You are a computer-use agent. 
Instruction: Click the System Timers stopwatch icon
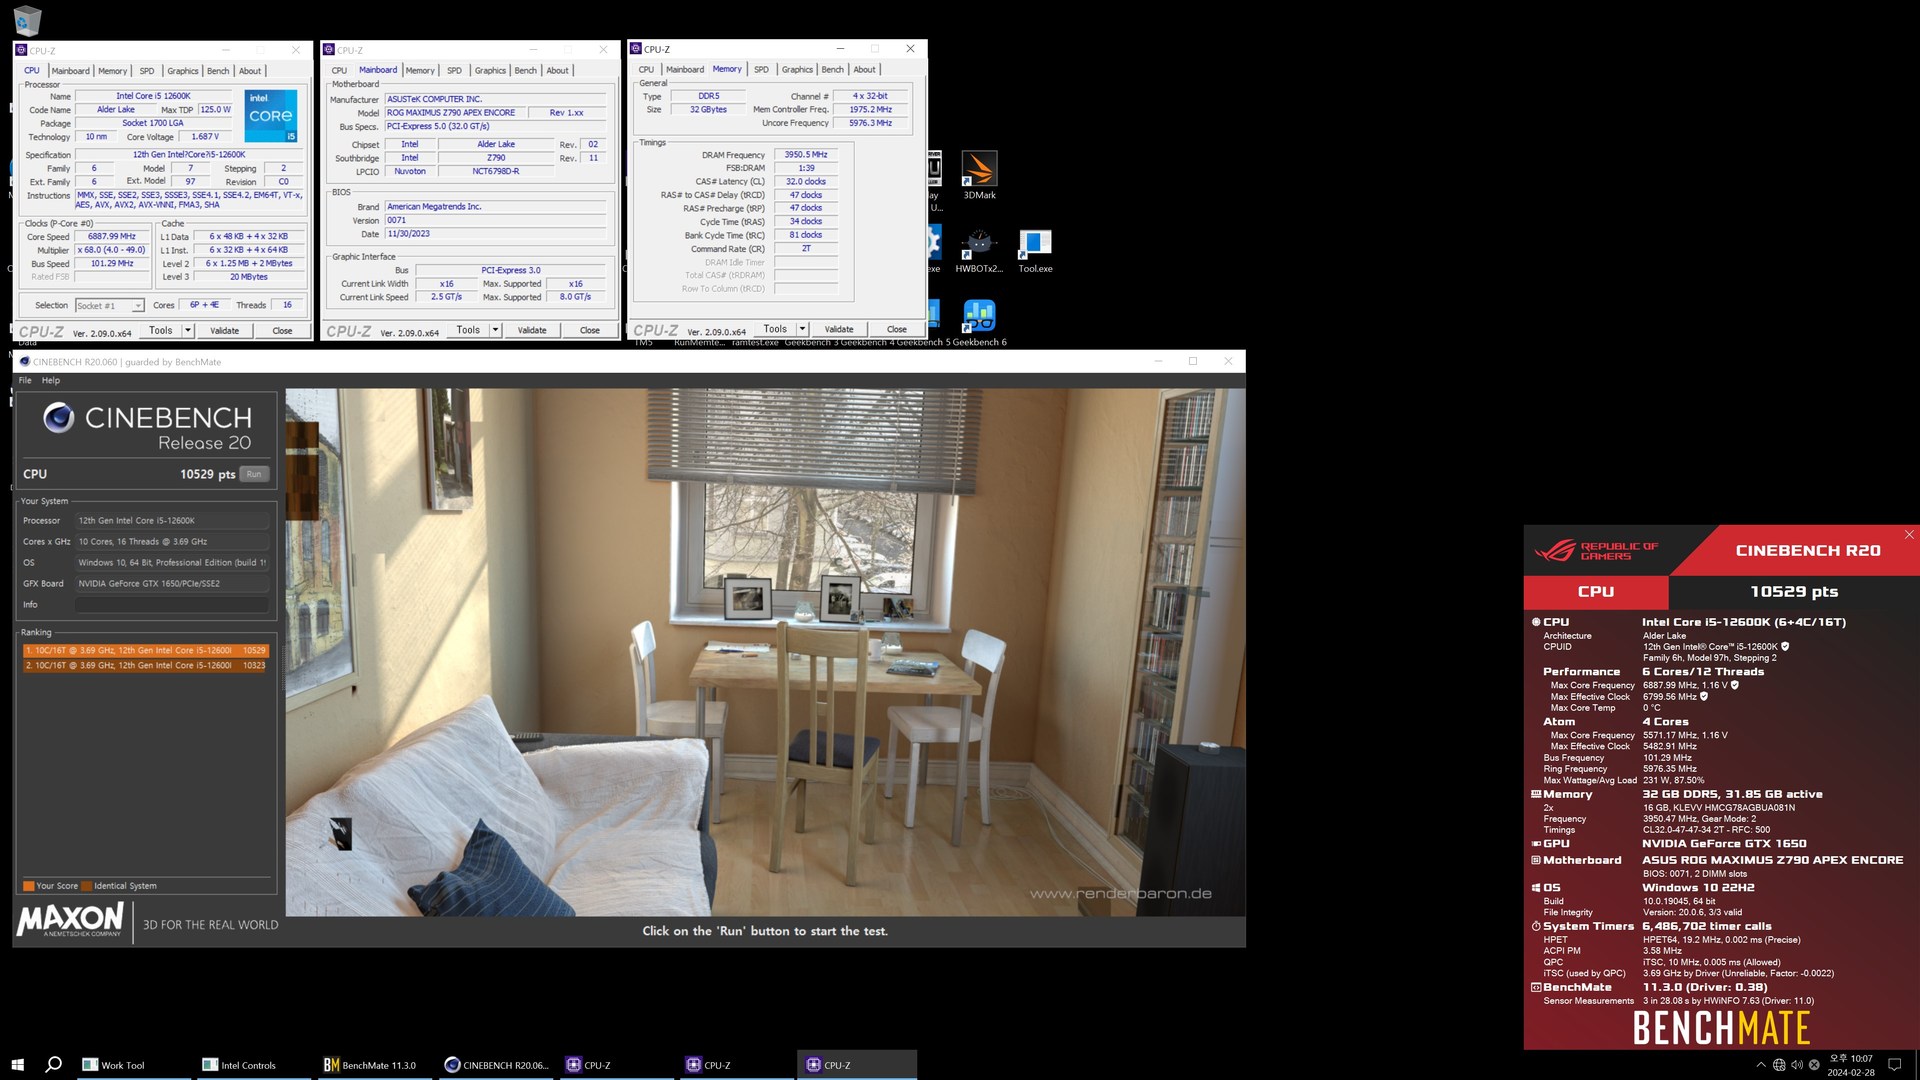1536,926
